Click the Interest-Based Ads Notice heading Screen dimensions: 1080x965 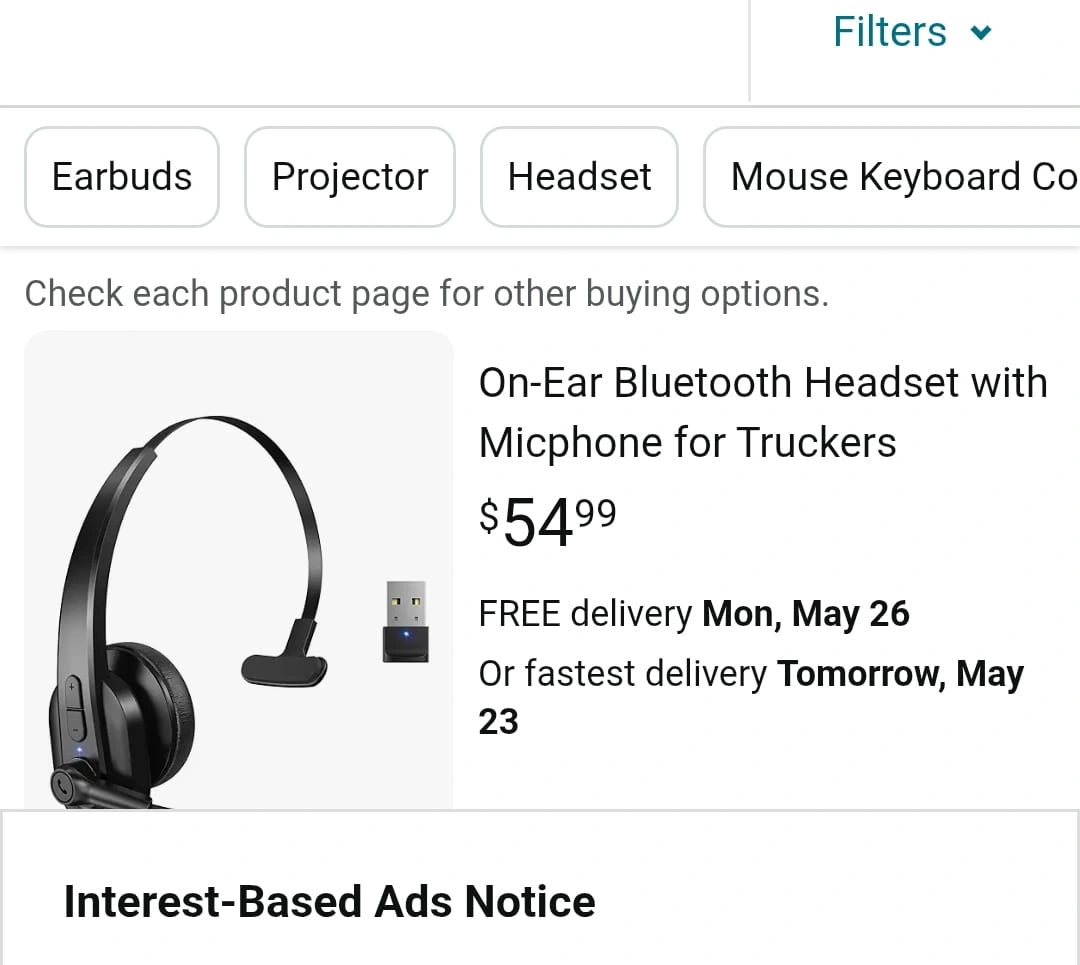pos(329,902)
